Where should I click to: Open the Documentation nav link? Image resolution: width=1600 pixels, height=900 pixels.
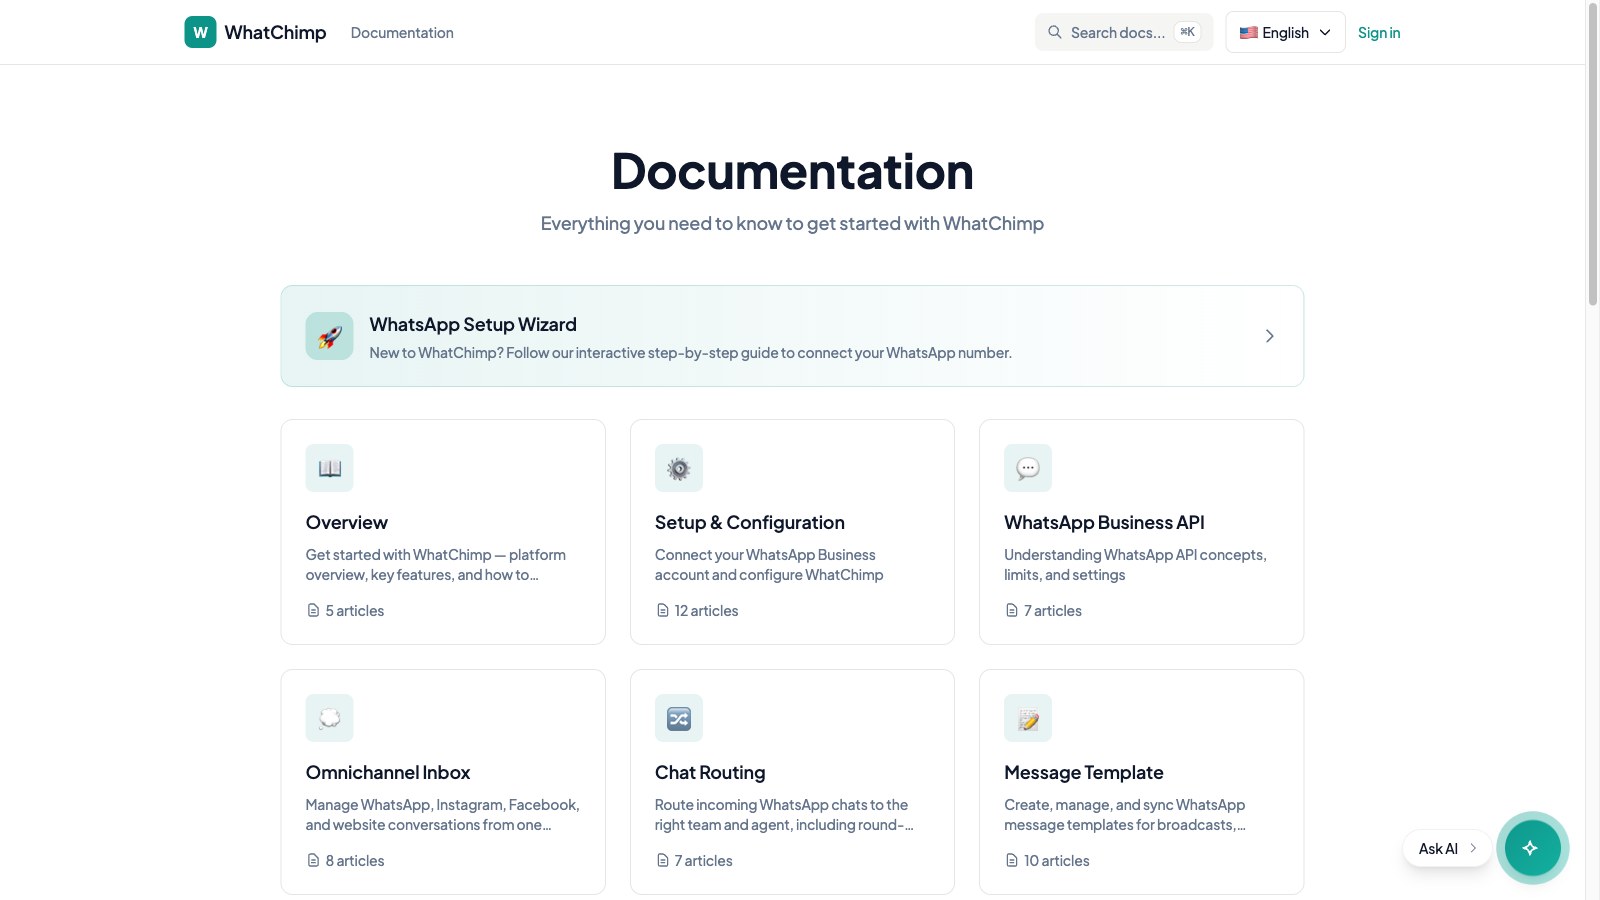click(x=402, y=33)
